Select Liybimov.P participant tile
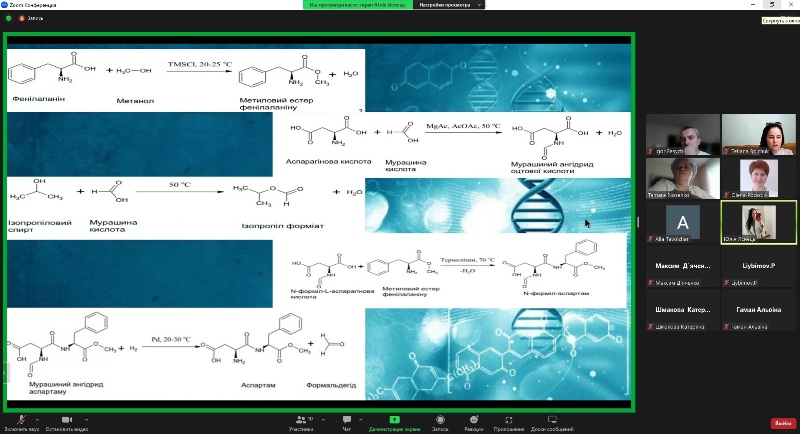The width and height of the screenshot is (800, 434). (759, 266)
